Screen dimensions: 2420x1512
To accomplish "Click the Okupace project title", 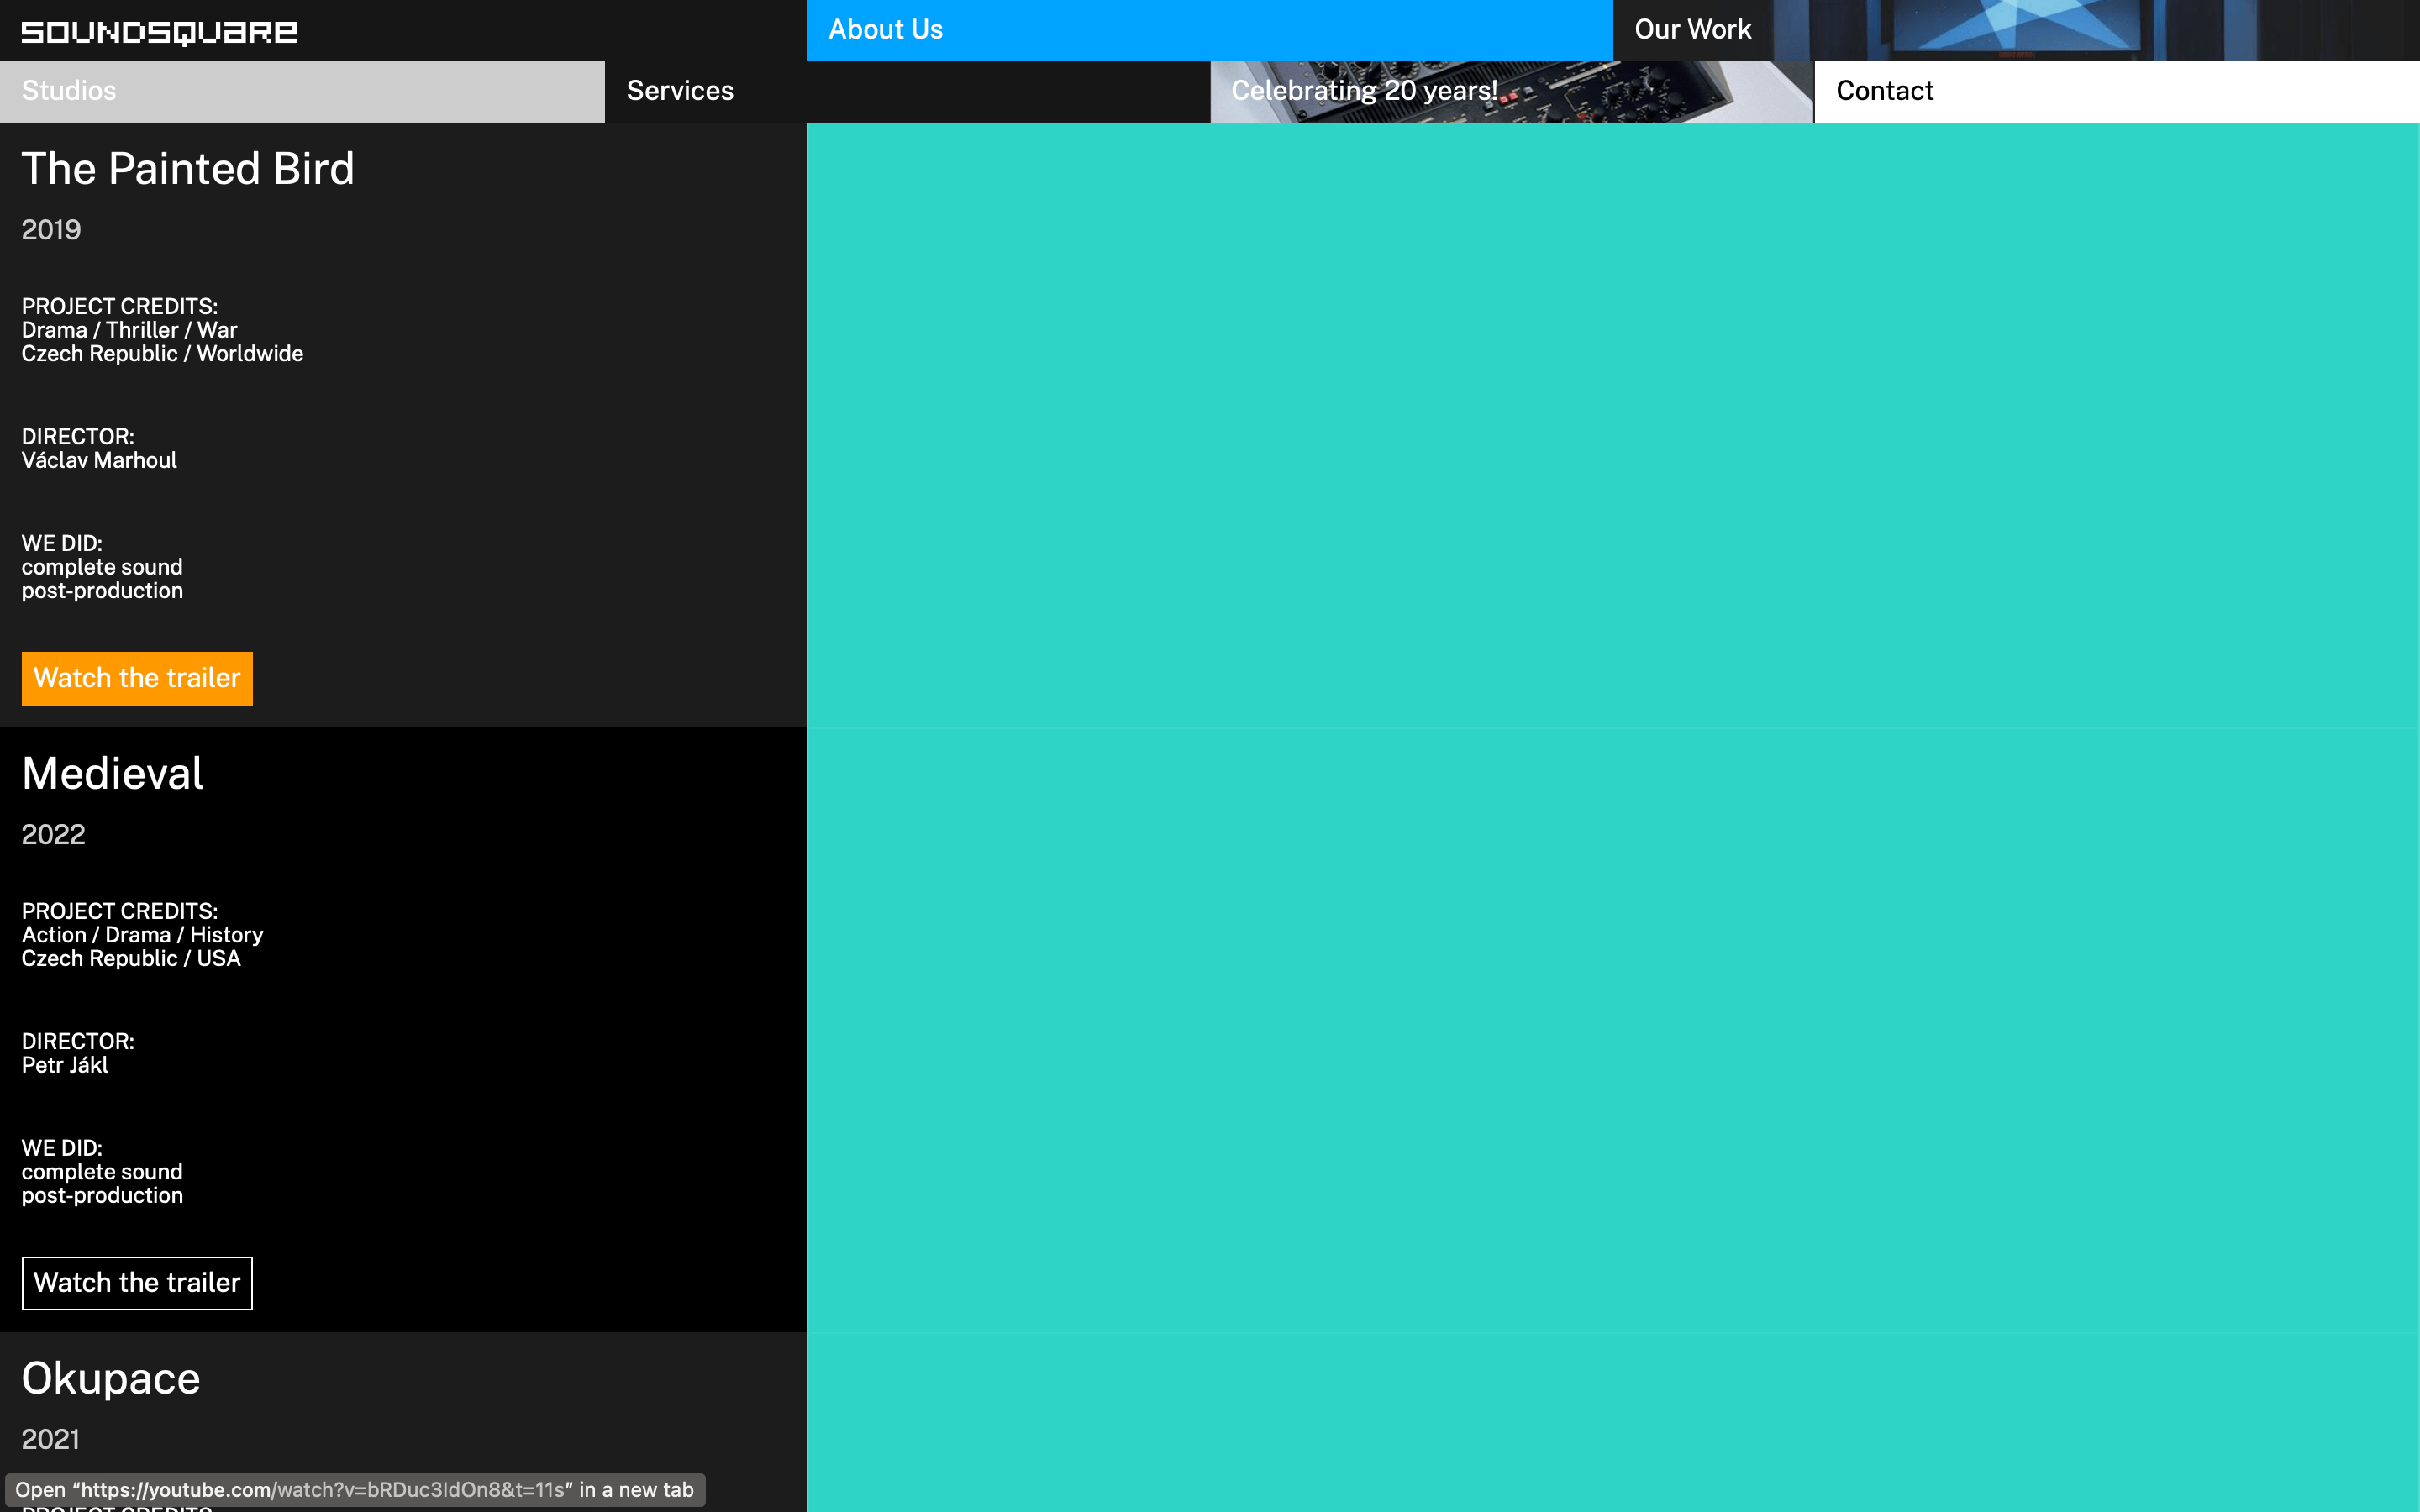I will [x=111, y=1379].
